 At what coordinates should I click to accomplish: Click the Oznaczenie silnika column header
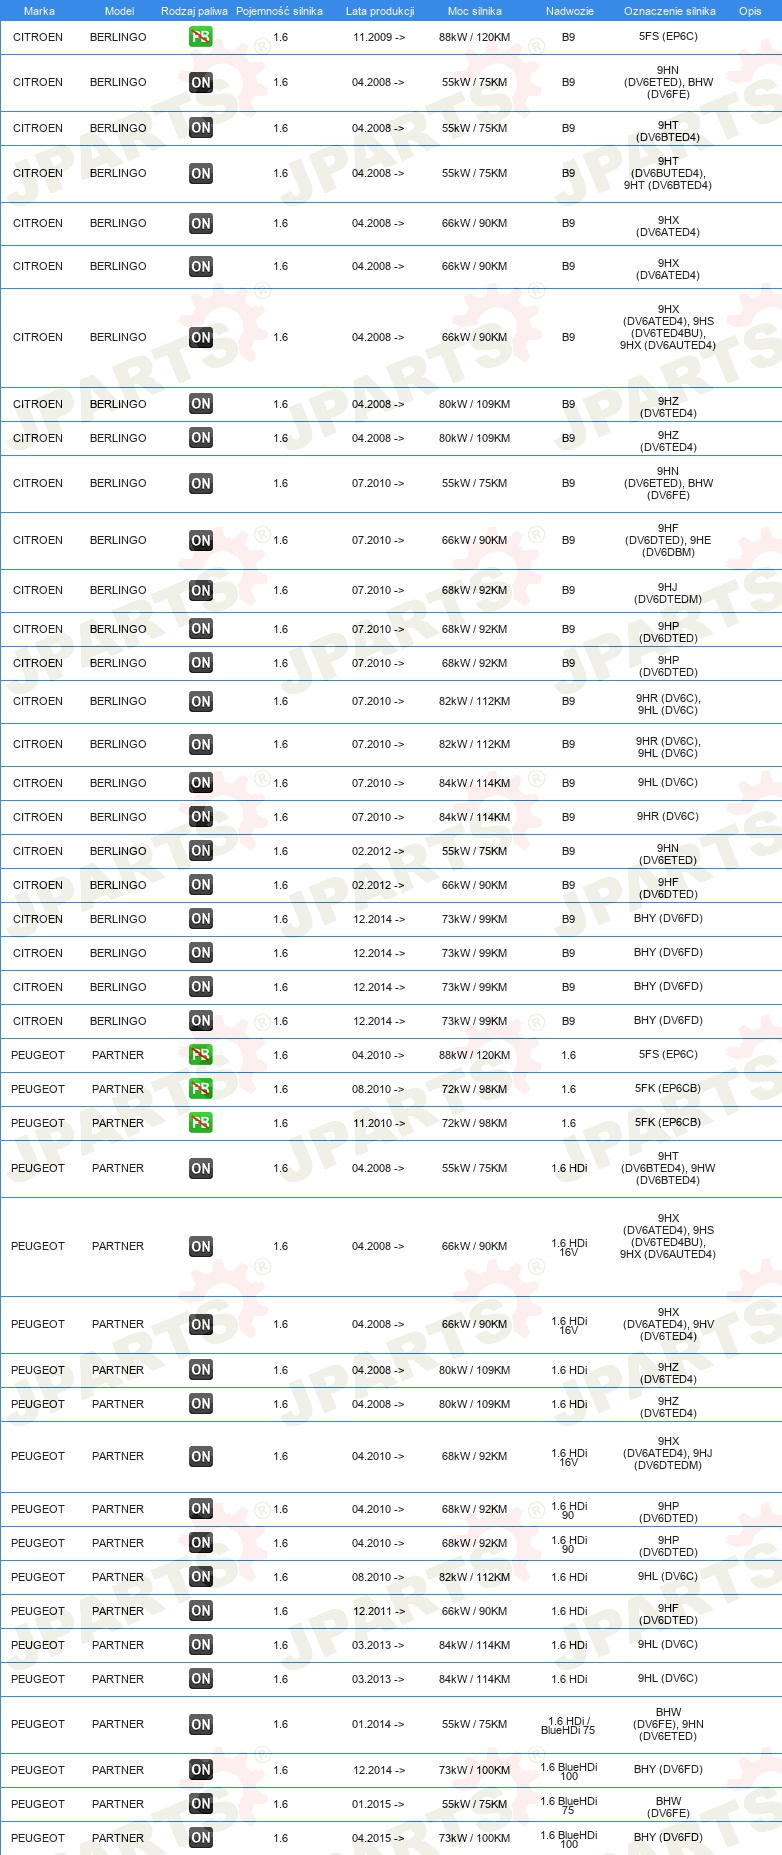click(670, 11)
